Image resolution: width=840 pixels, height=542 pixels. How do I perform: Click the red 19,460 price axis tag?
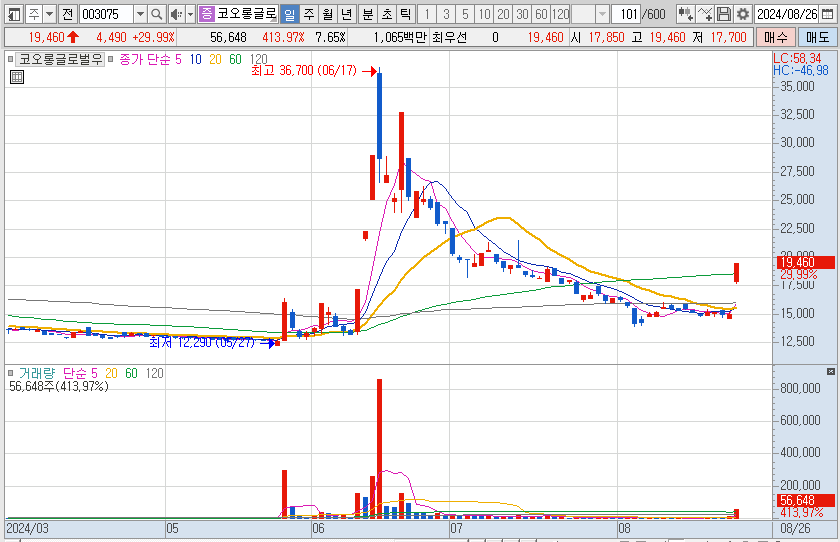tap(805, 262)
